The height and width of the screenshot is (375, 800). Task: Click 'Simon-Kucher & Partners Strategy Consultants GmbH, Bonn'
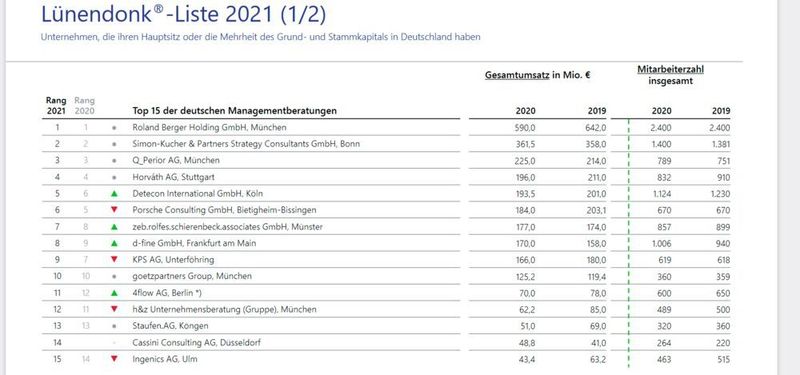point(246,144)
